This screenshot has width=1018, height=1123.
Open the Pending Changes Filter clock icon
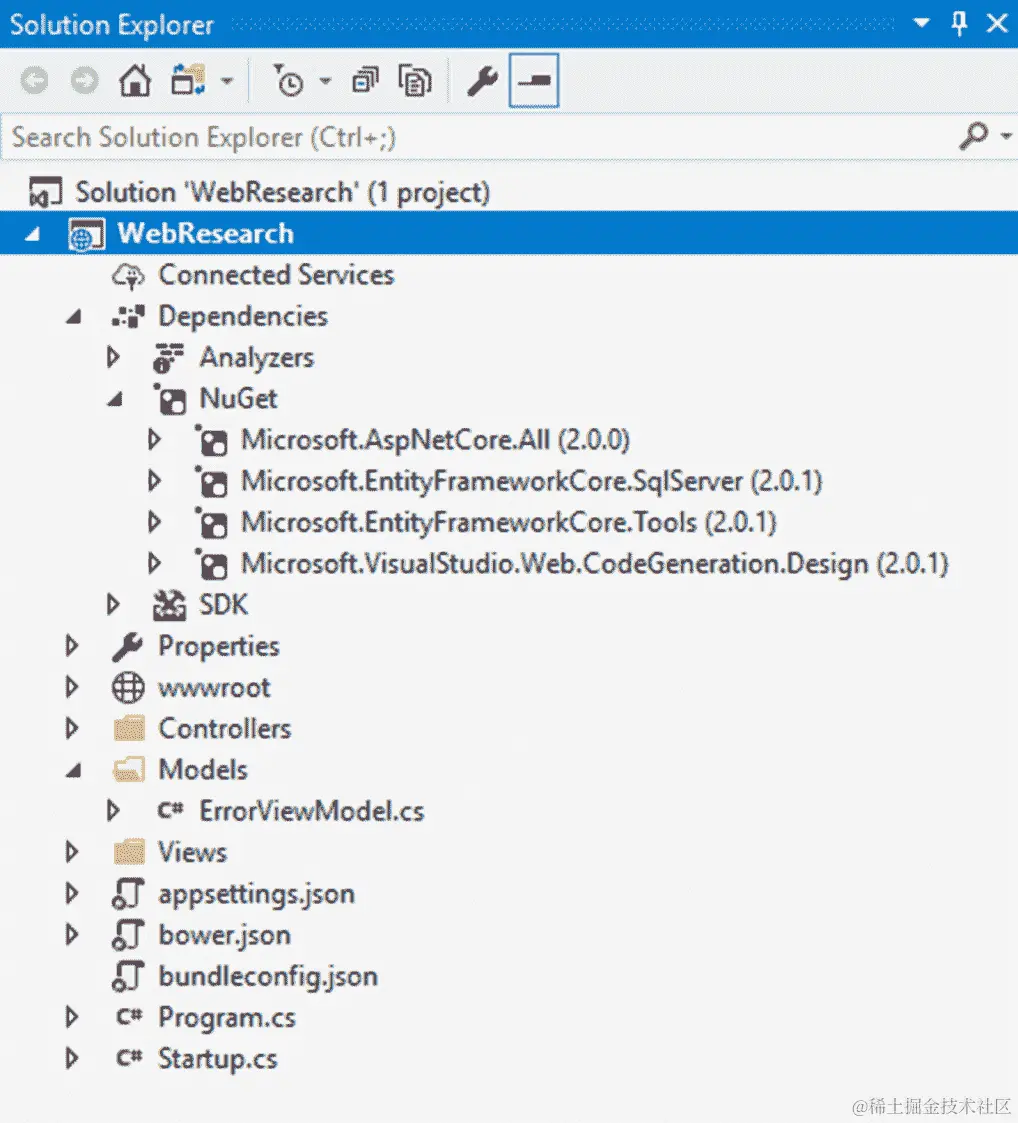tap(289, 80)
